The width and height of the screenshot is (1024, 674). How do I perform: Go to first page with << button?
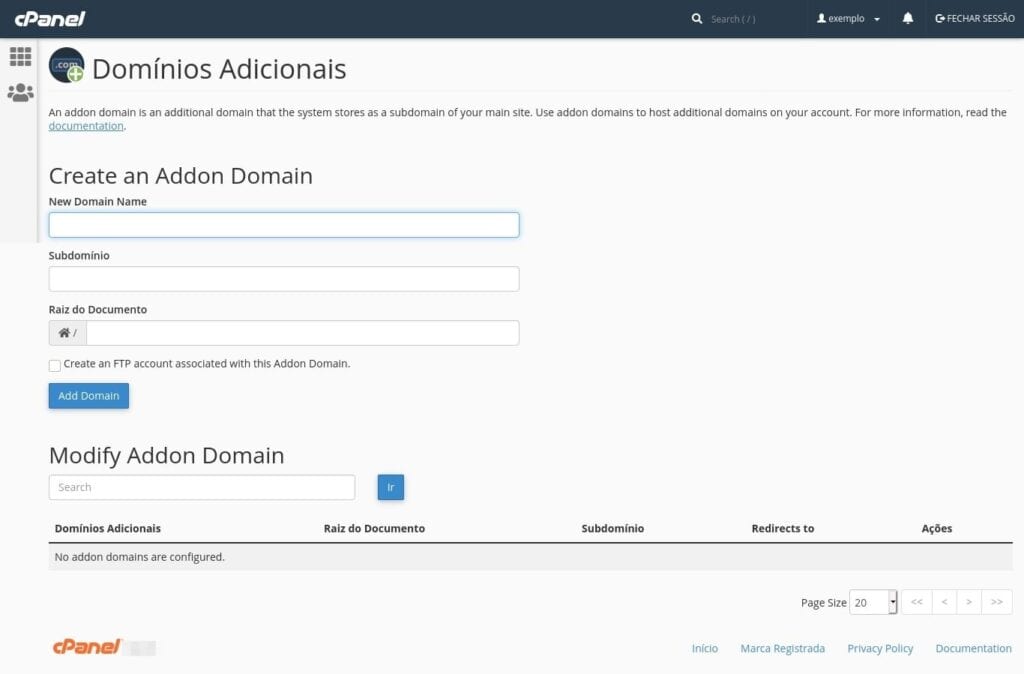click(917, 602)
